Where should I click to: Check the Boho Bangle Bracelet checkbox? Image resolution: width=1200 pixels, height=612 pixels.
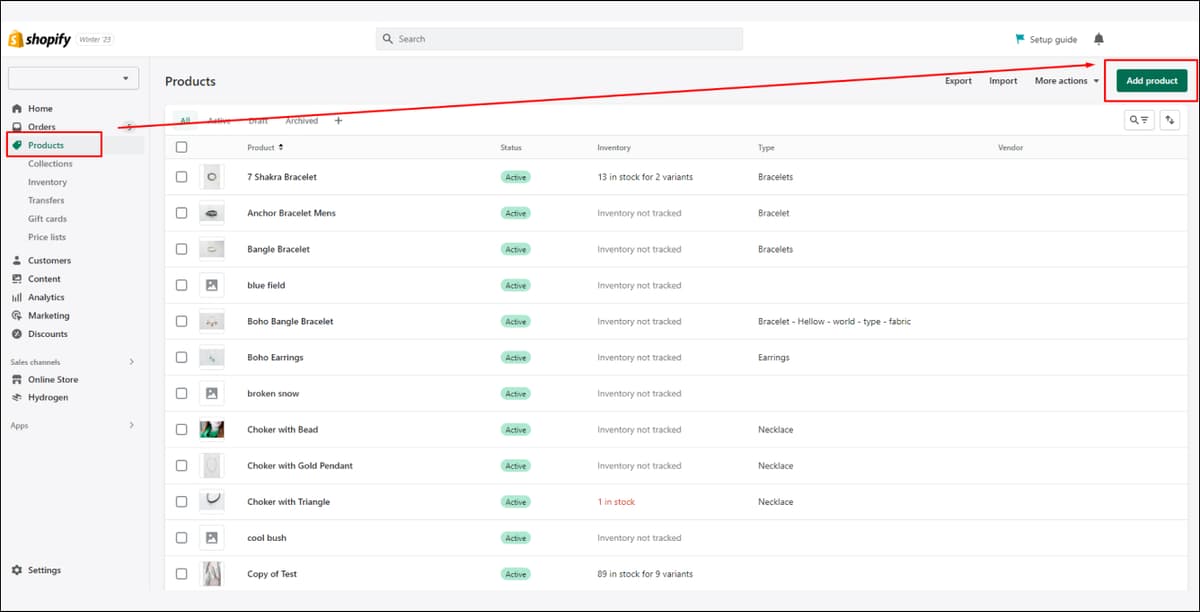click(181, 321)
